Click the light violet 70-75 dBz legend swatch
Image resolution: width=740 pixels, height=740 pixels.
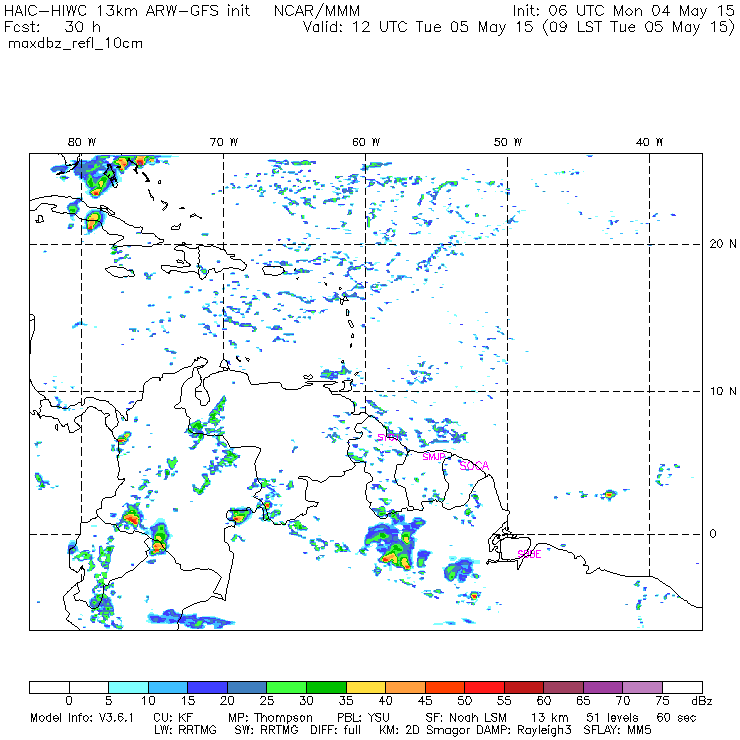click(x=643, y=687)
